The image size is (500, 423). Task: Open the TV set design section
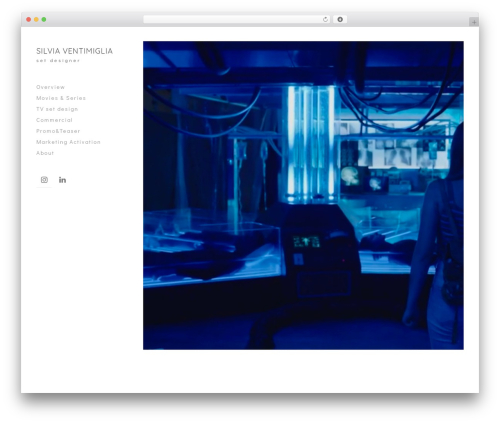tap(57, 109)
